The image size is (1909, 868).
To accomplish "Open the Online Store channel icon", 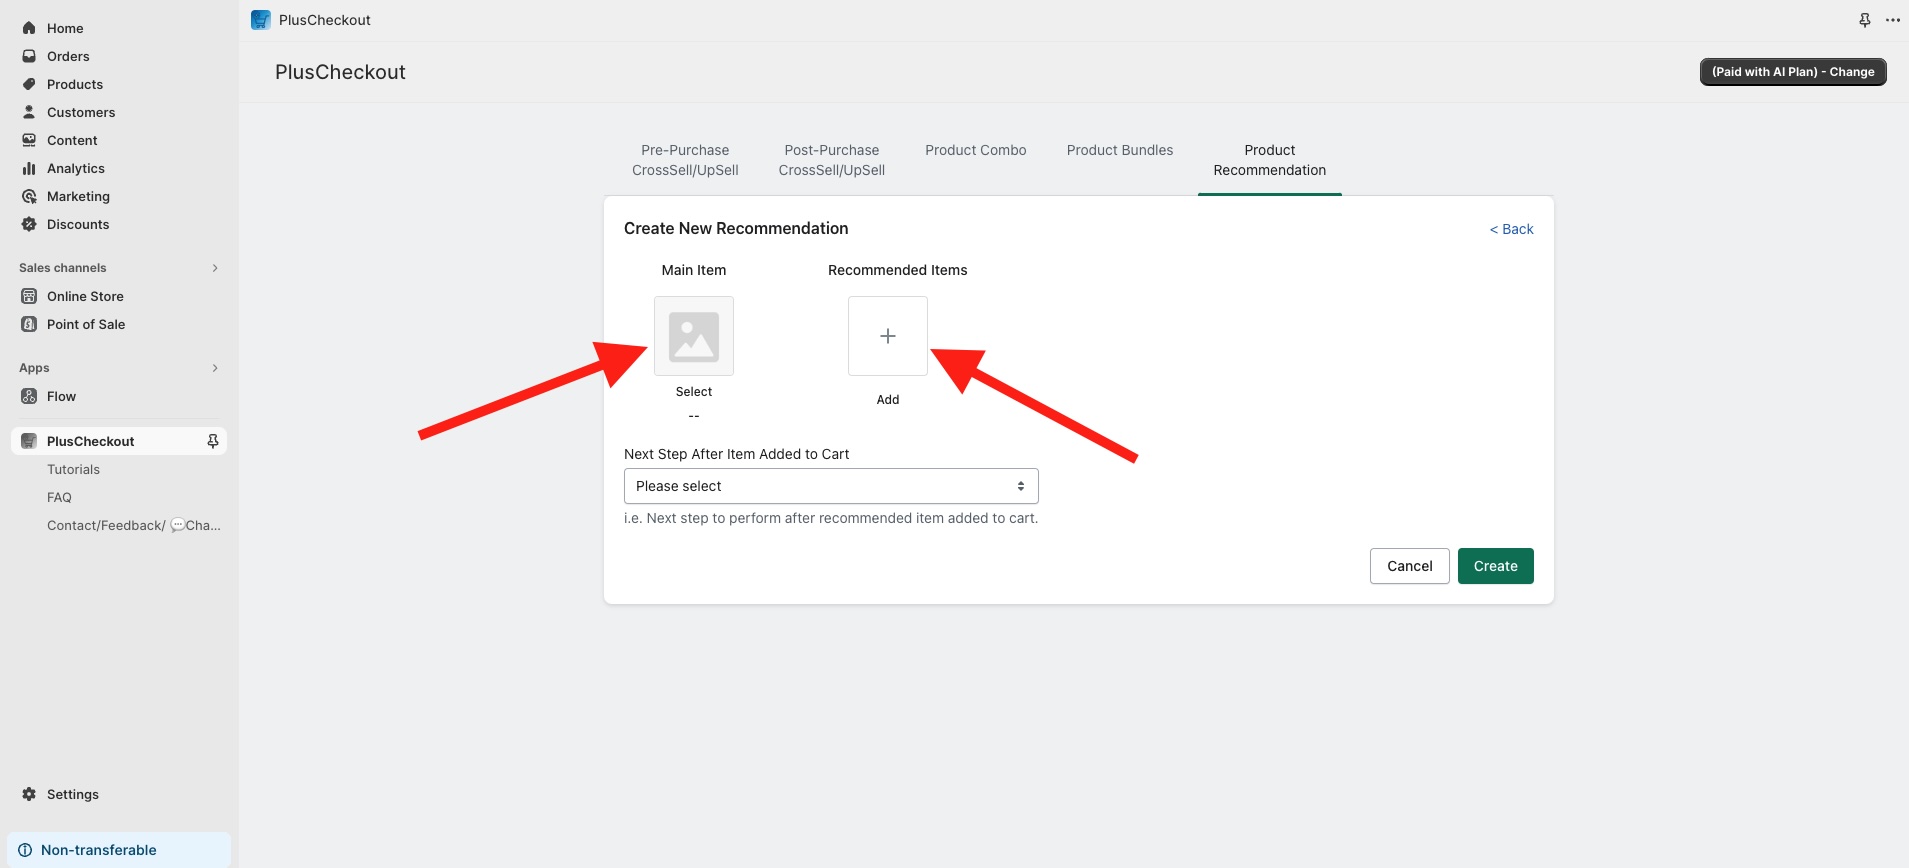I will point(29,296).
